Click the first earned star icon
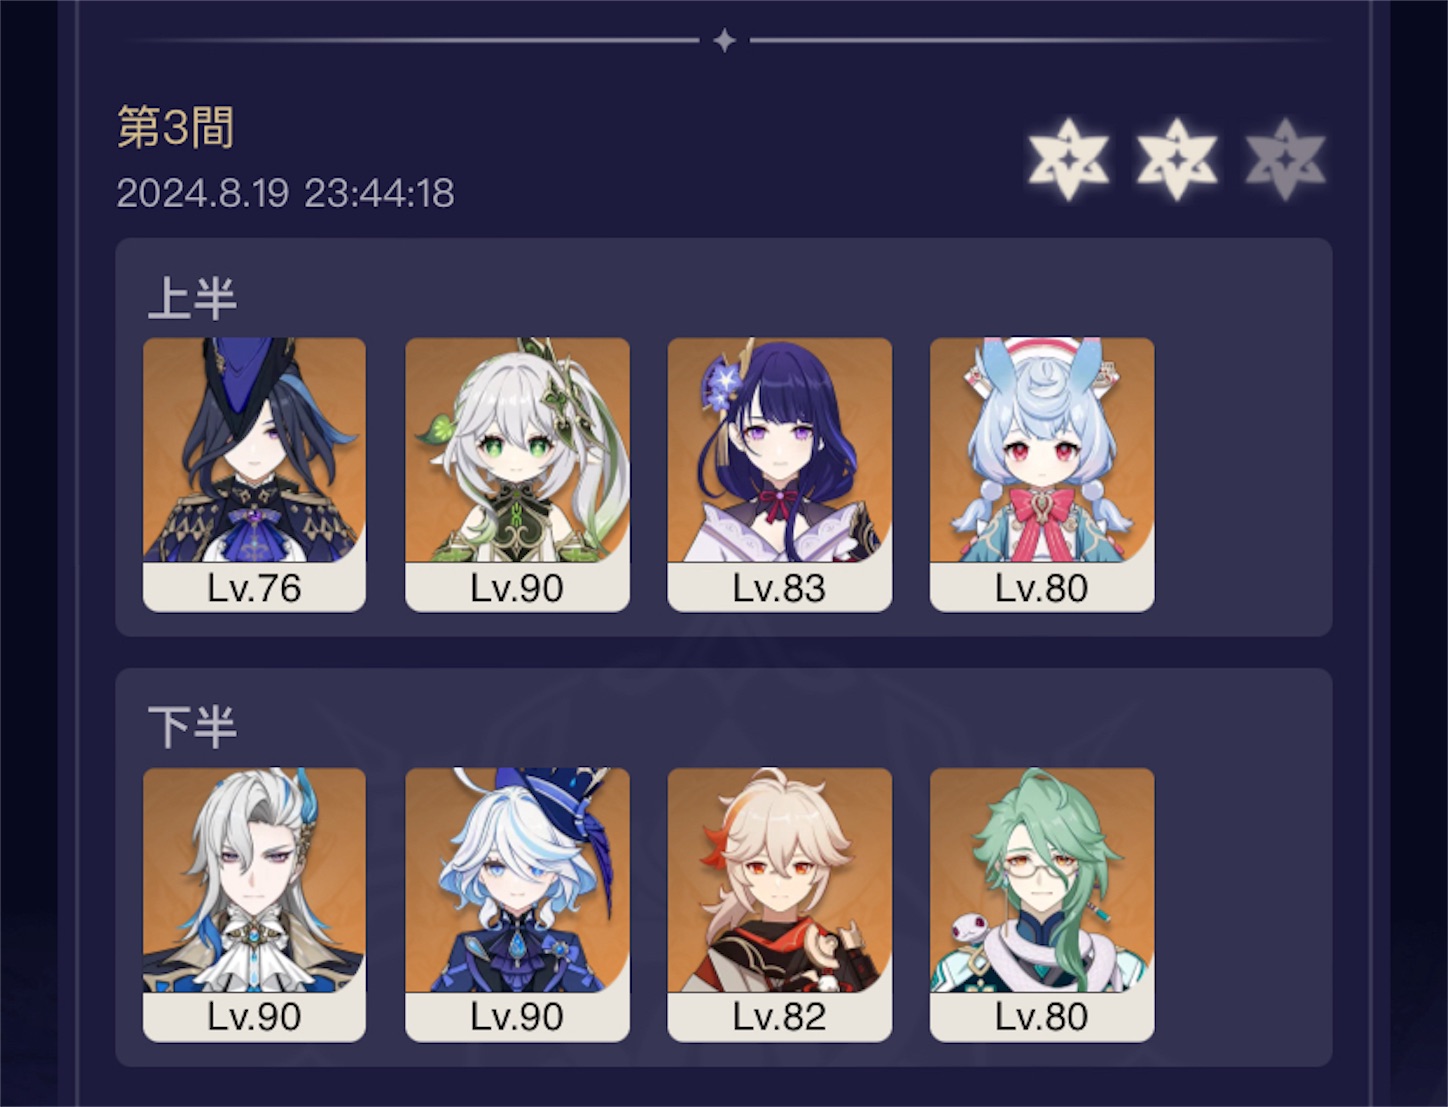 (x=1069, y=159)
